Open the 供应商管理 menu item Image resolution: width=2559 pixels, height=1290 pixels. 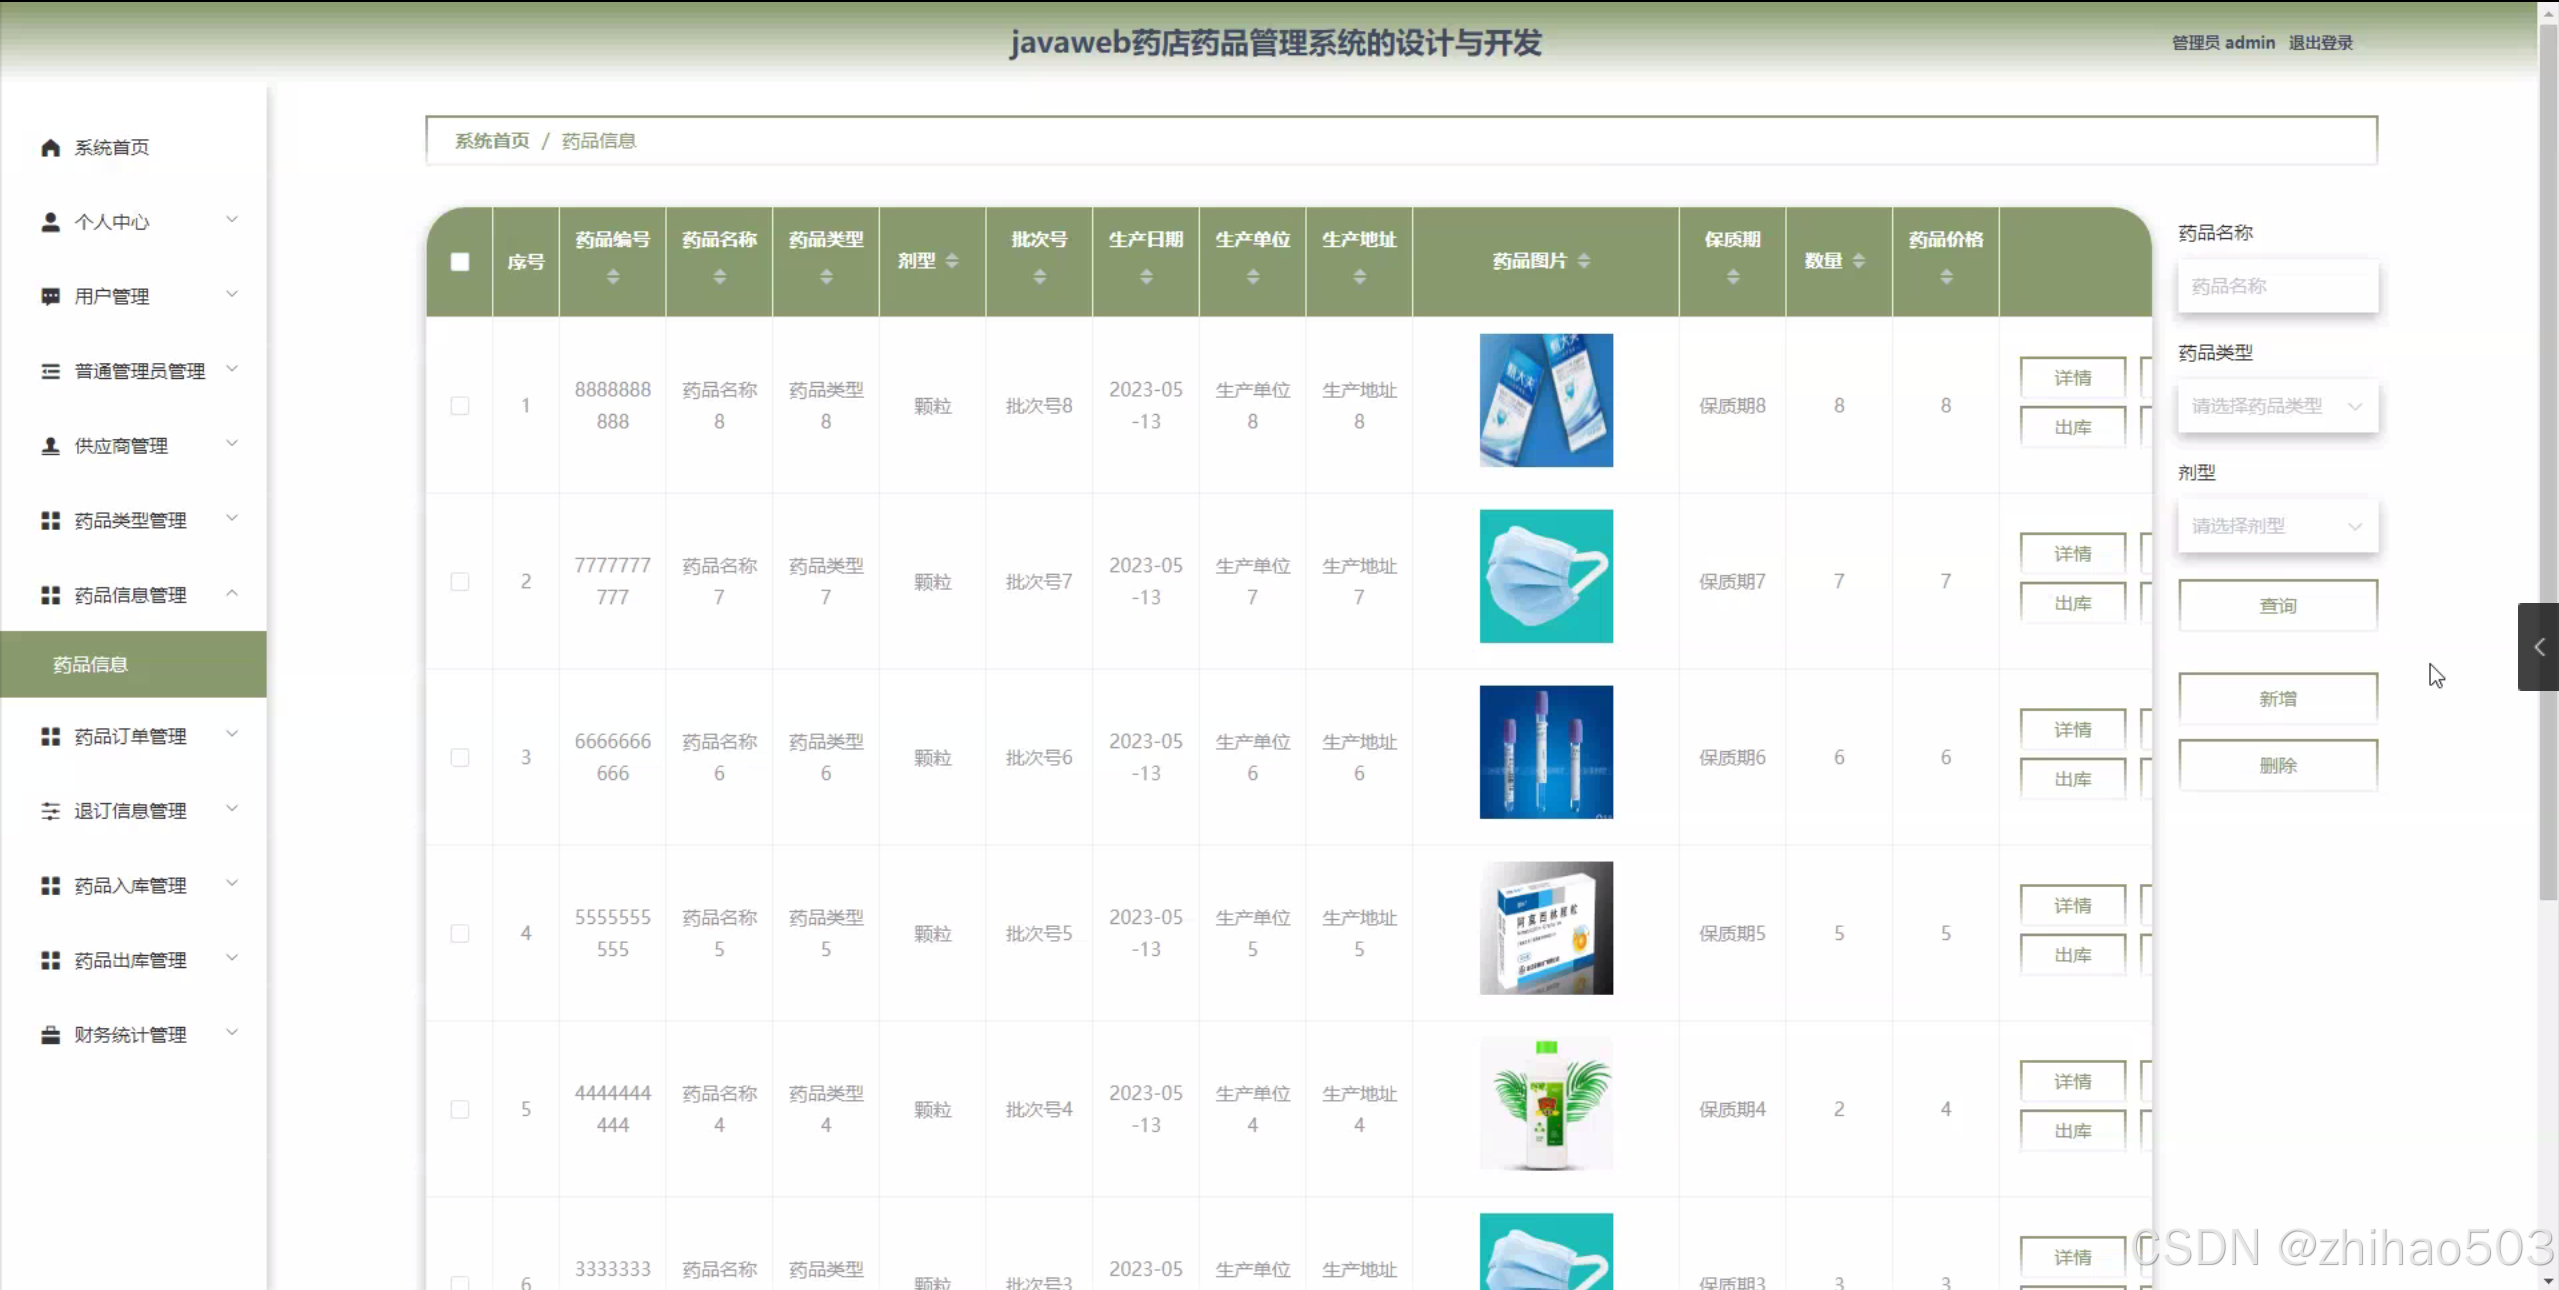121,446
